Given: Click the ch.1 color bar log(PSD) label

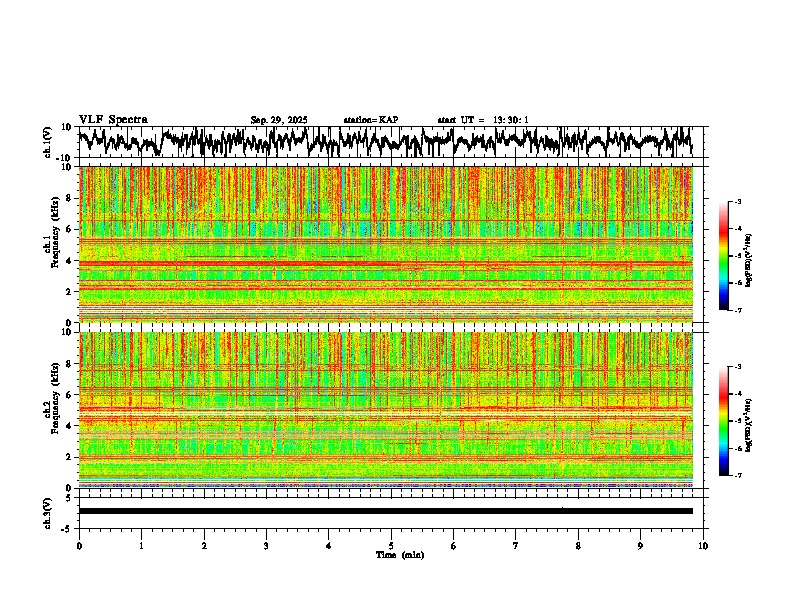Looking at the screenshot, I should (749, 261).
